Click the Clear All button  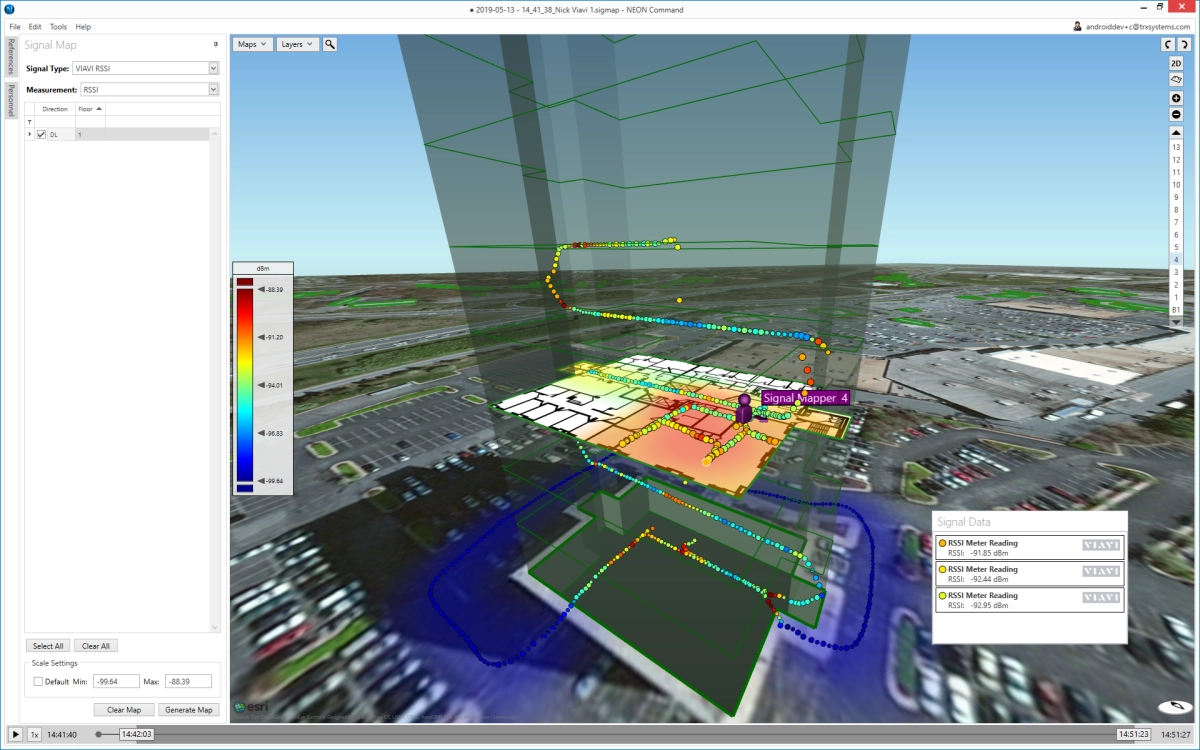pyautogui.click(x=96, y=646)
